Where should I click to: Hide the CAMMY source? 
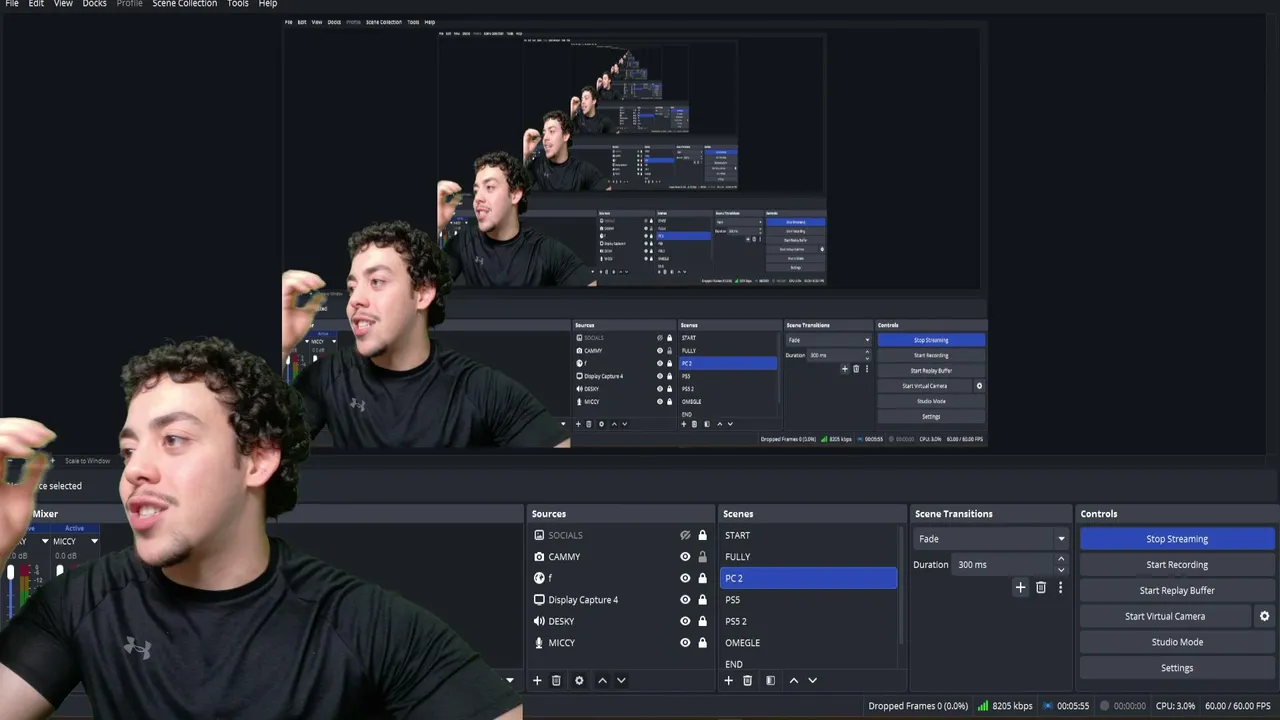tap(685, 557)
